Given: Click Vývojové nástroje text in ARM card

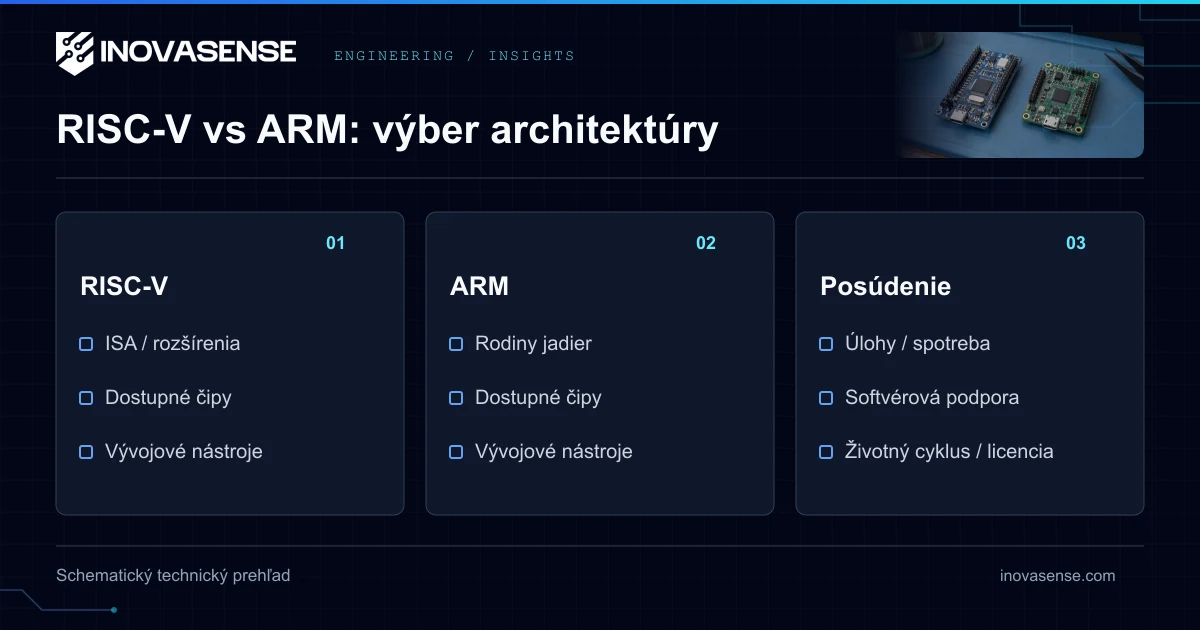Looking at the screenshot, I should [x=554, y=452].
